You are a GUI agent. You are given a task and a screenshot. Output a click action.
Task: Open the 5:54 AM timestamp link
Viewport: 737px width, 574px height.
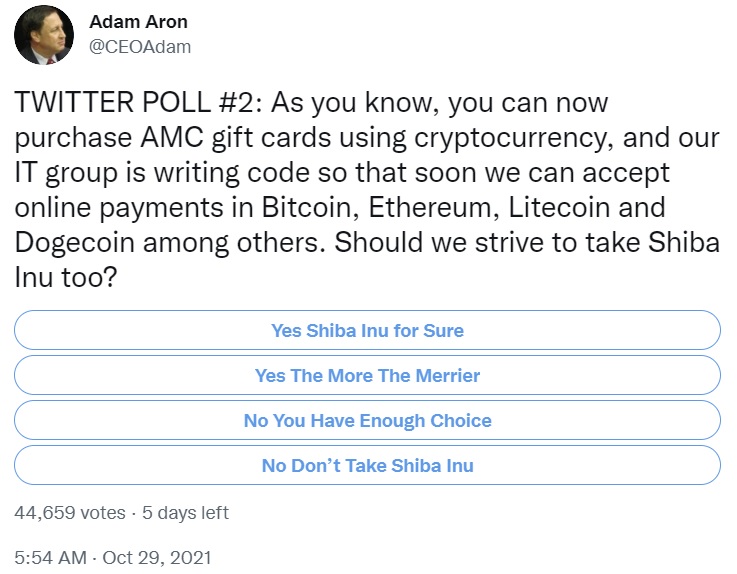click(x=51, y=557)
